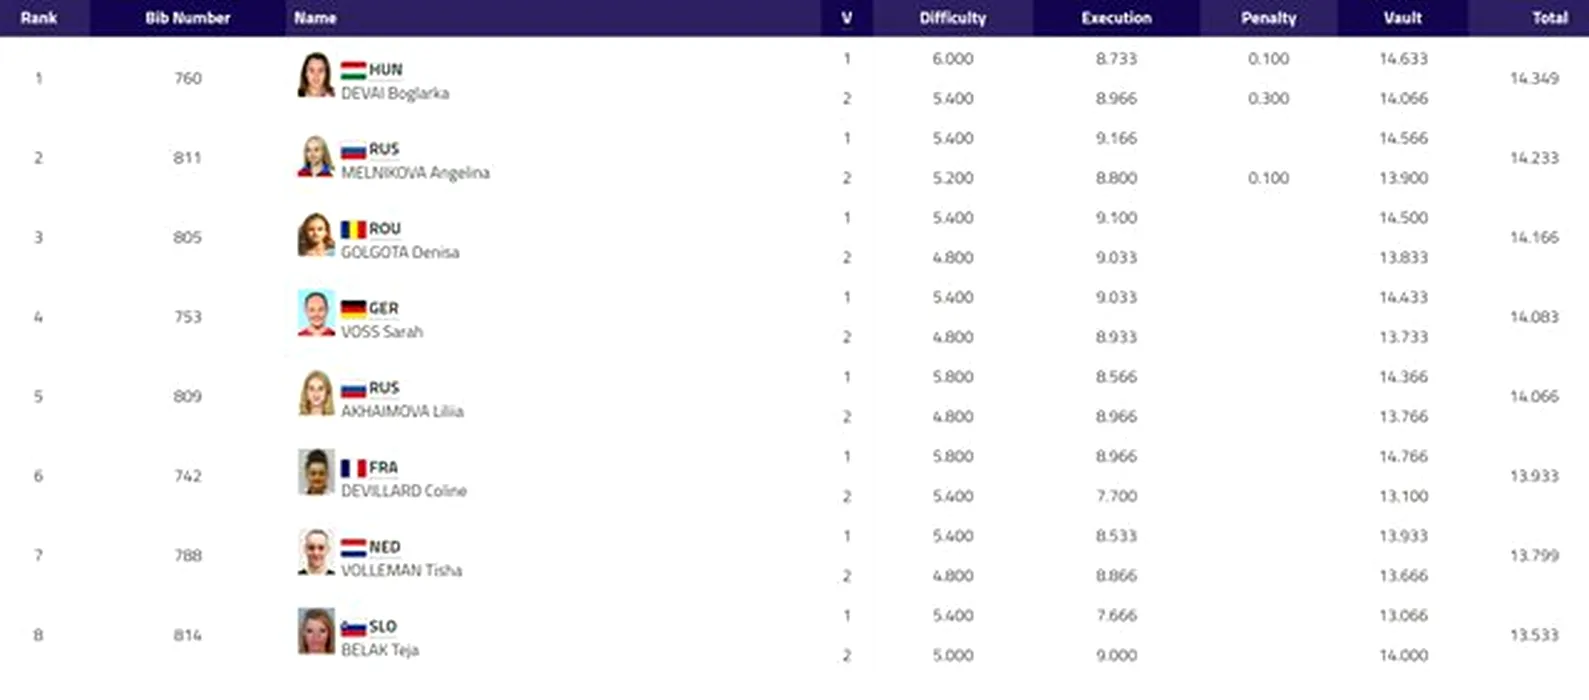Viewport: 1589px width, 700px height.
Task: Select the 0.300 penalty value
Action: coord(1268,99)
